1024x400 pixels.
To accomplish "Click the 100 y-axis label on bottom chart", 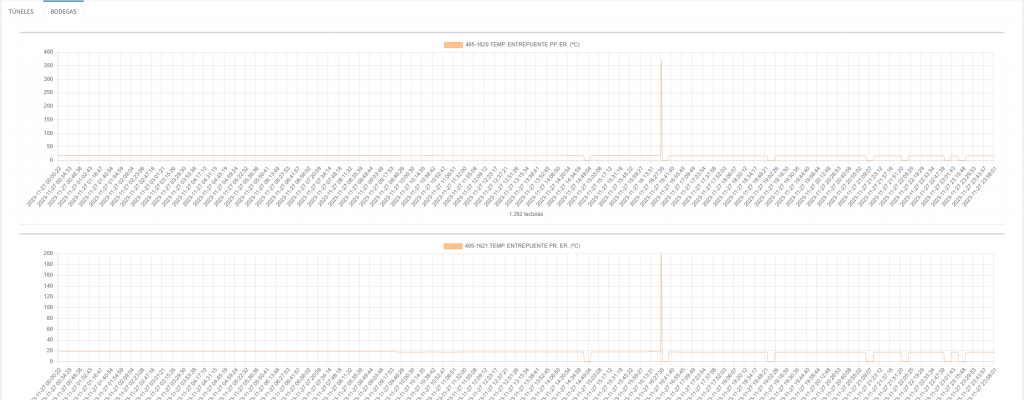I will (47, 307).
